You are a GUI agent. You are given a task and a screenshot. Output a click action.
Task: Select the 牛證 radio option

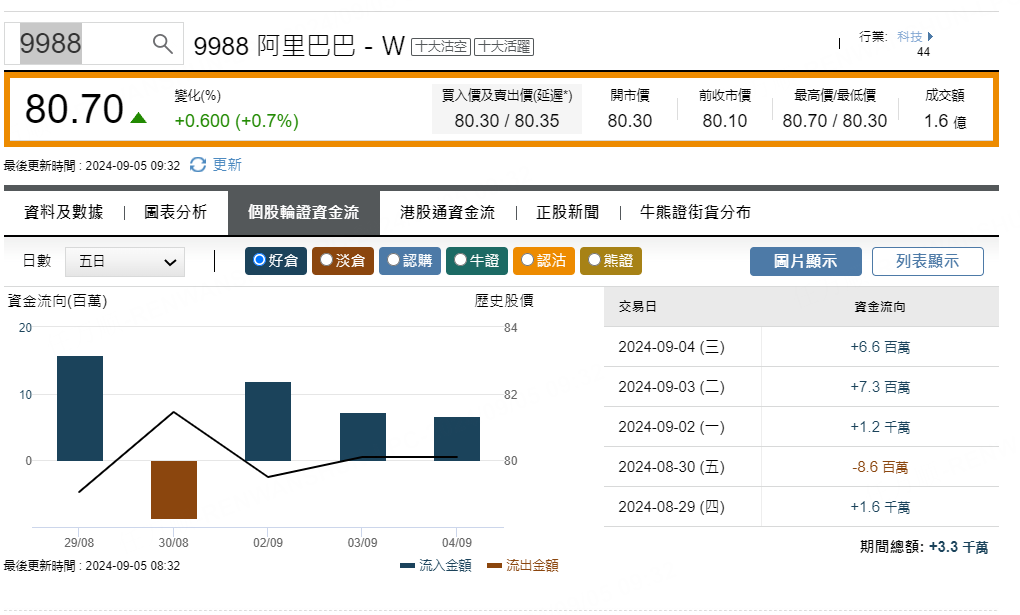click(477, 261)
